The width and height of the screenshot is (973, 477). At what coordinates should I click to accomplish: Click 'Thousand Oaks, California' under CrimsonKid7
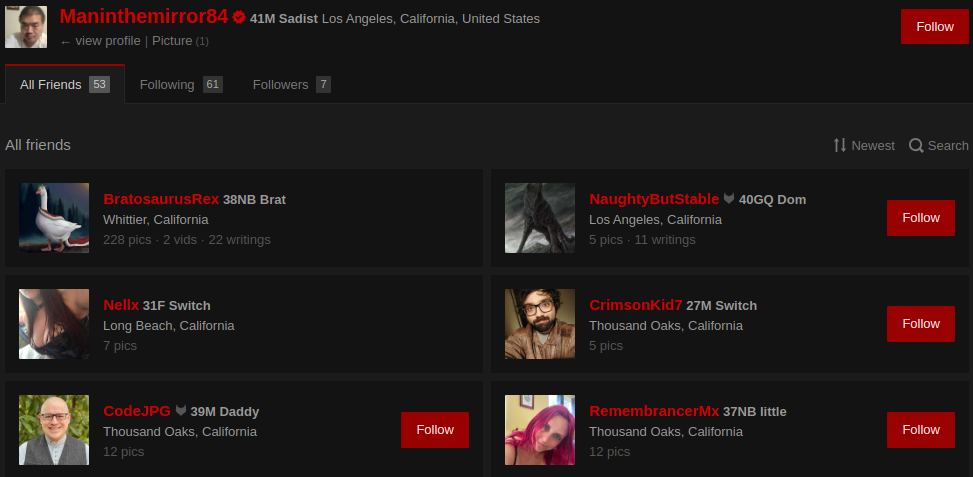coord(666,326)
